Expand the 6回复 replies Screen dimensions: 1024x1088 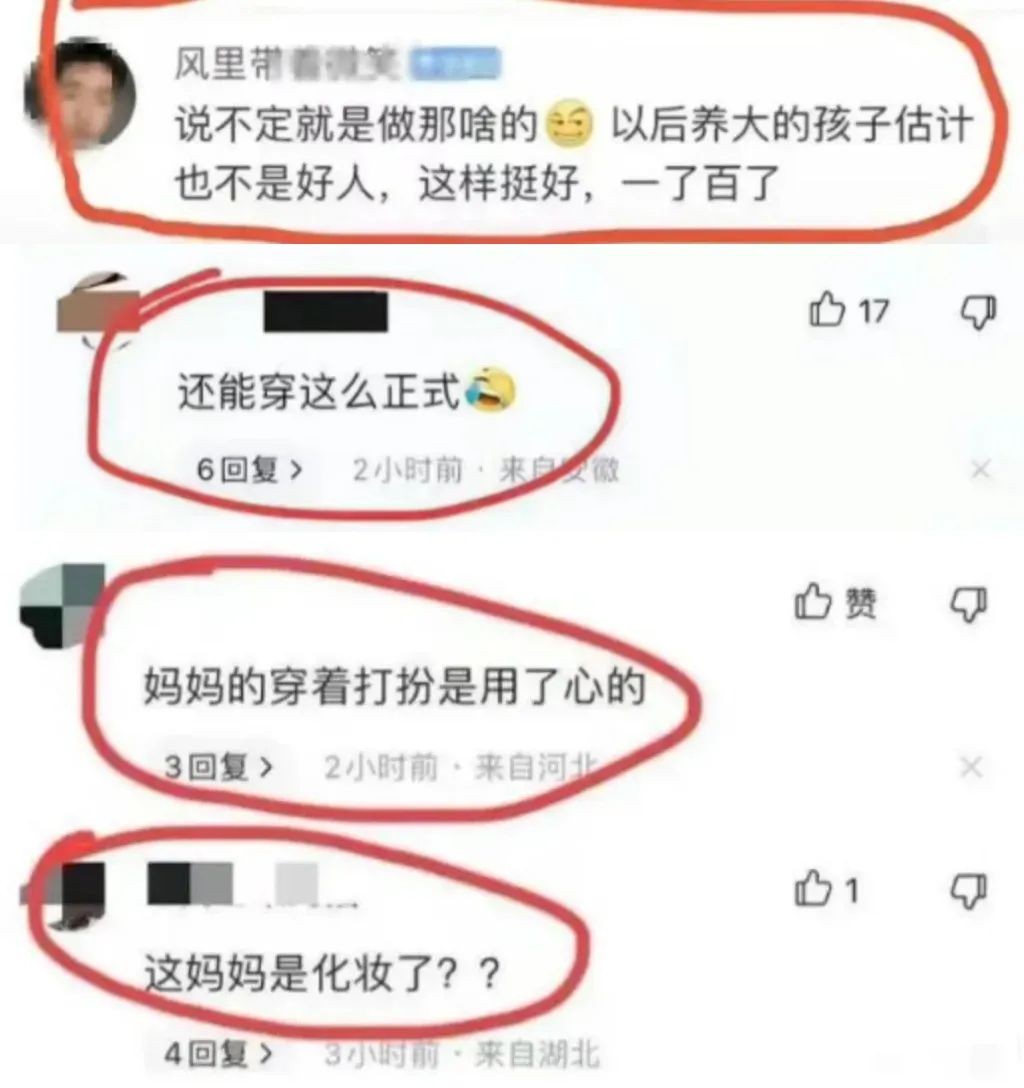[x=250, y=470]
